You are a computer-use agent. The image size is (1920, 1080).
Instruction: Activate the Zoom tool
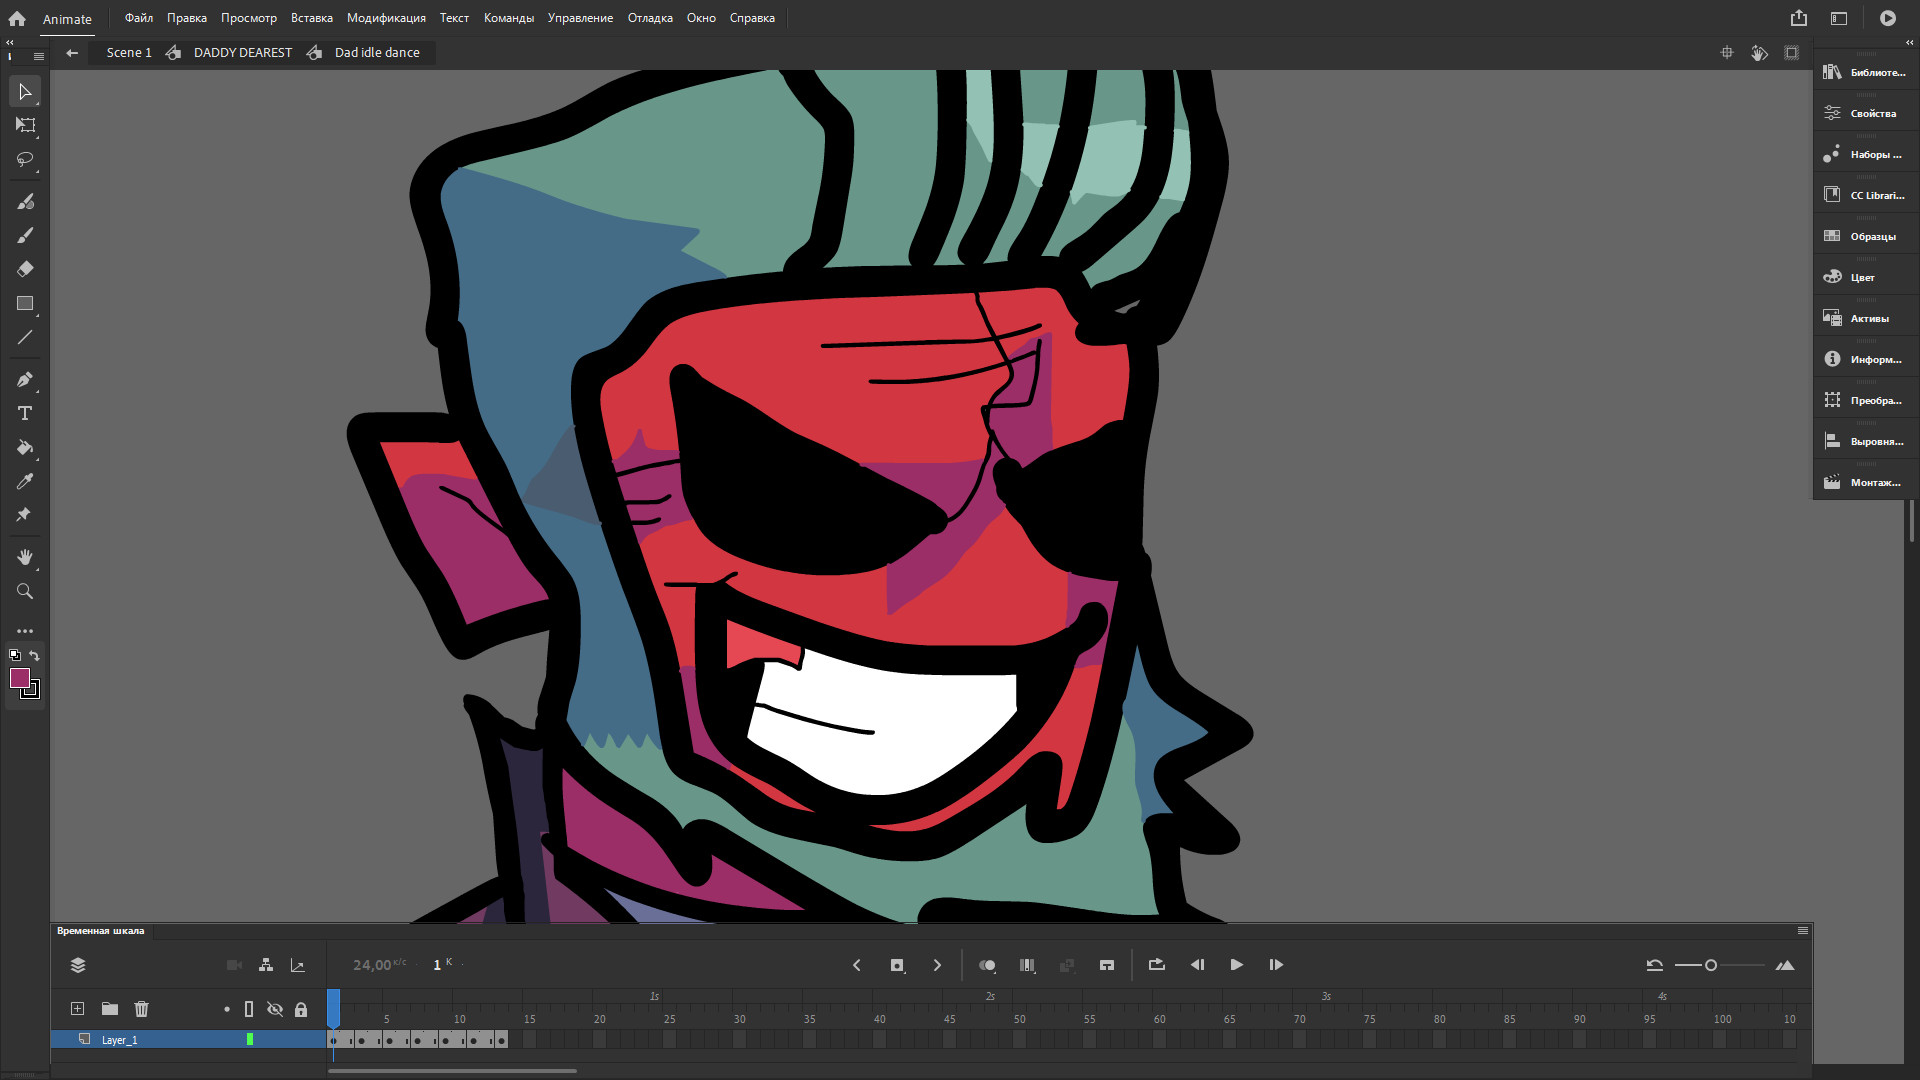click(24, 591)
